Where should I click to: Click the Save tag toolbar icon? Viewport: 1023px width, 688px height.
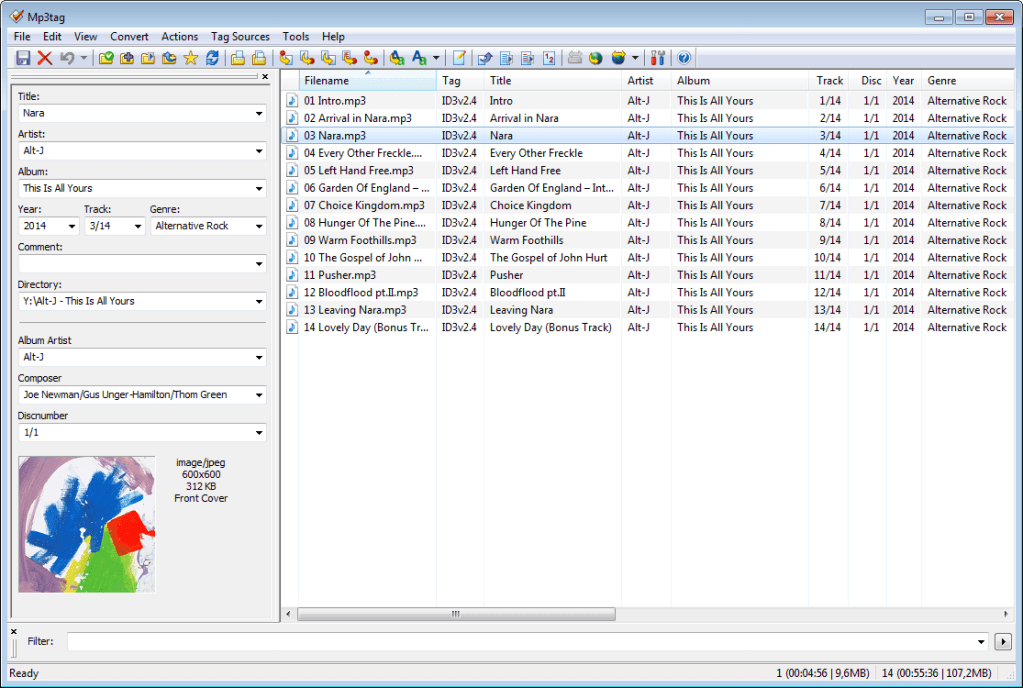click(x=24, y=58)
